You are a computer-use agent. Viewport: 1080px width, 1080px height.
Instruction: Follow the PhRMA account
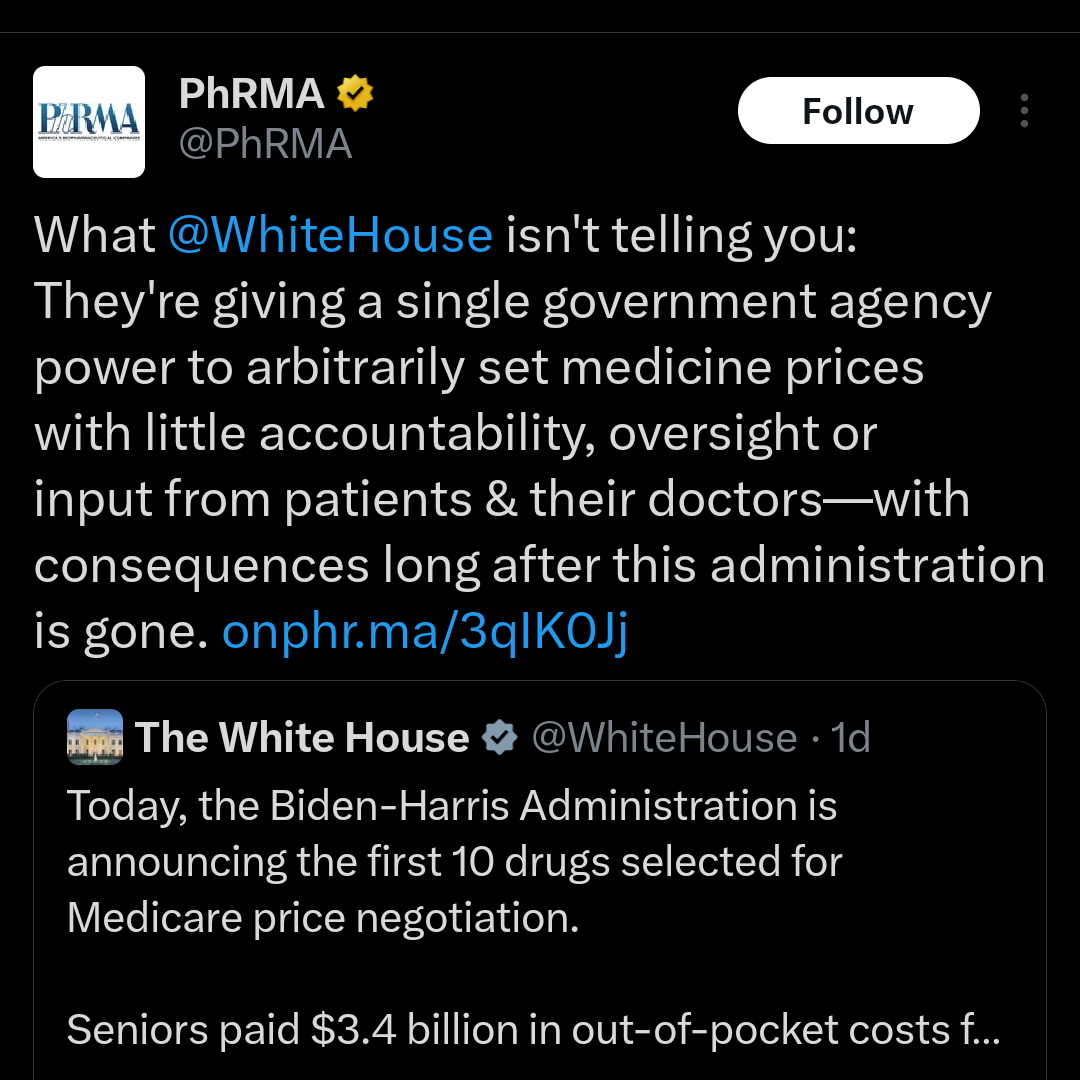tap(858, 111)
